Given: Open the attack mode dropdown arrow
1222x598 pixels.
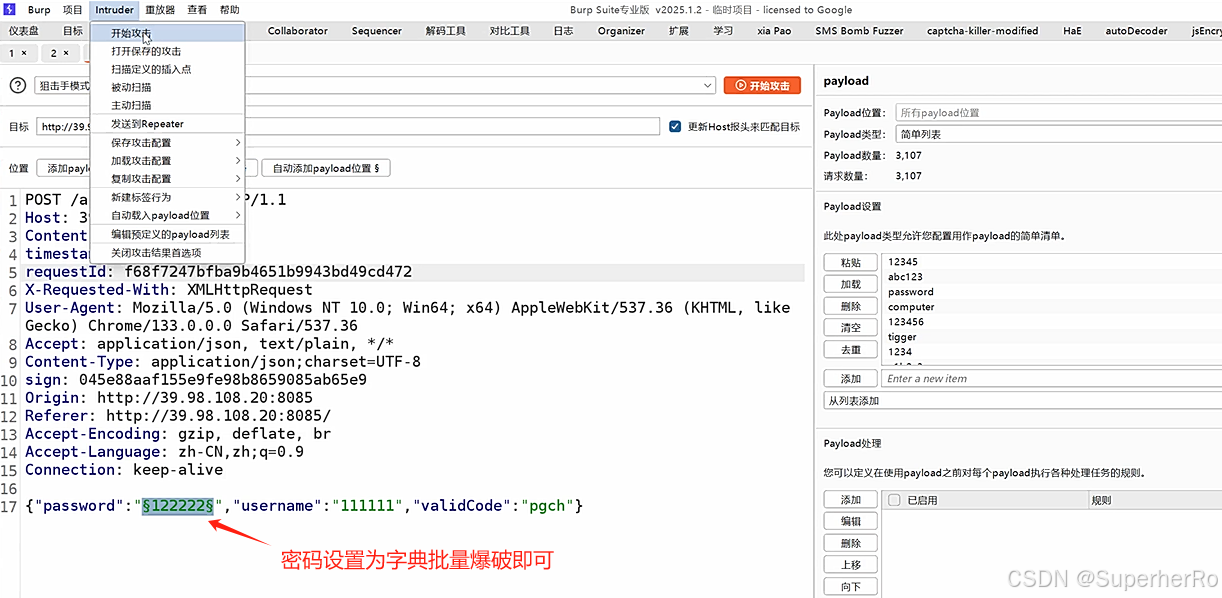Looking at the screenshot, I should 707,86.
